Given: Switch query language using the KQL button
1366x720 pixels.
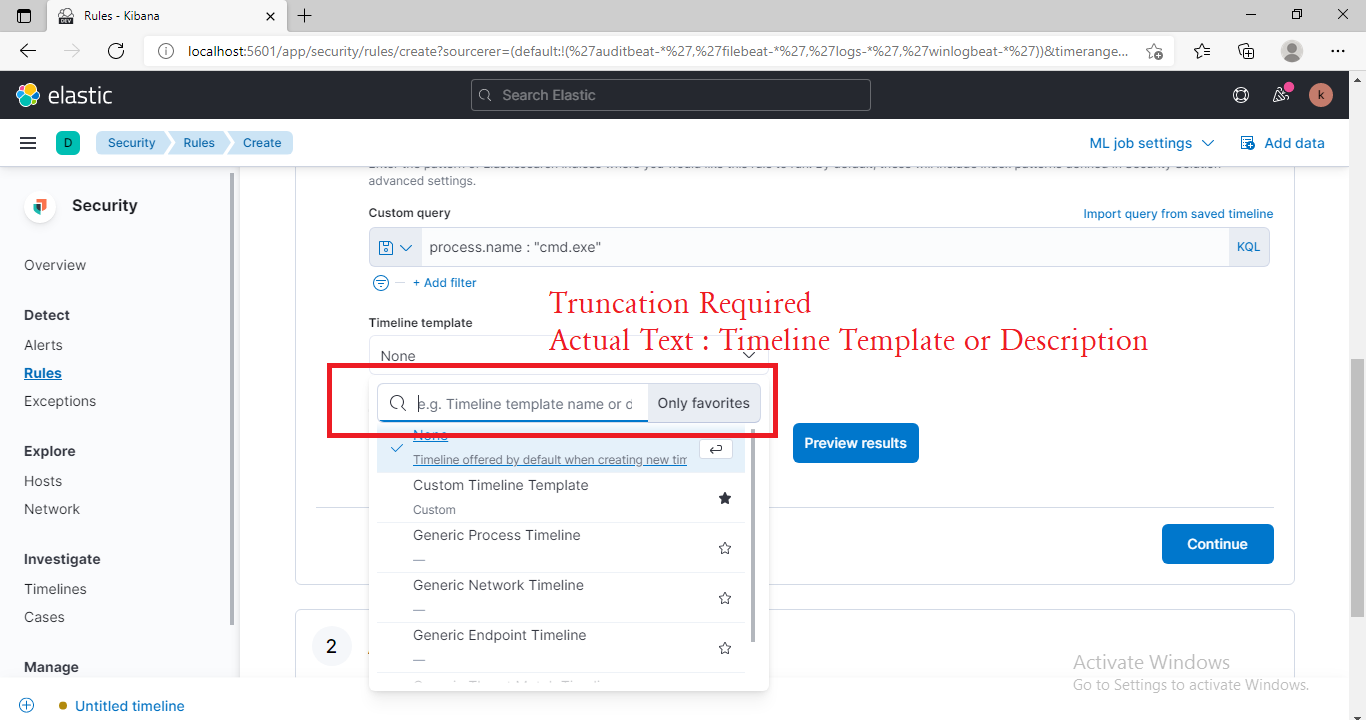Looking at the screenshot, I should pos(1248,246).
